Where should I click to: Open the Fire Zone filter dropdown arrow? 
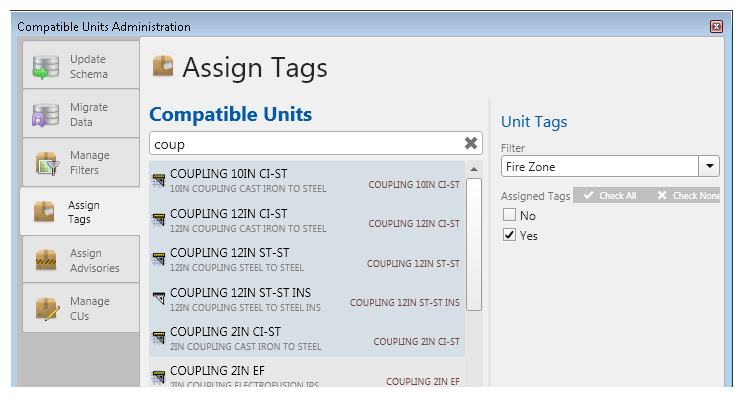point(709,166)
